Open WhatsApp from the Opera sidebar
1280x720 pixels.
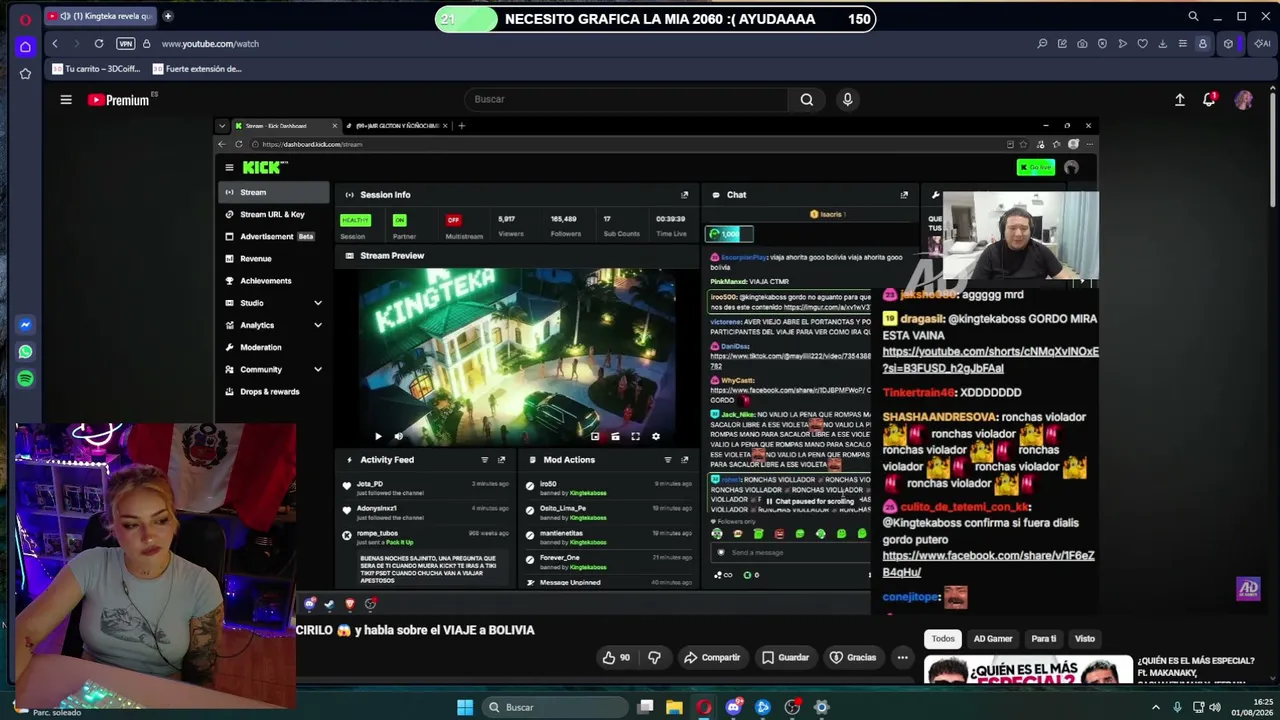pyautogui.click(x=25, y=352)
